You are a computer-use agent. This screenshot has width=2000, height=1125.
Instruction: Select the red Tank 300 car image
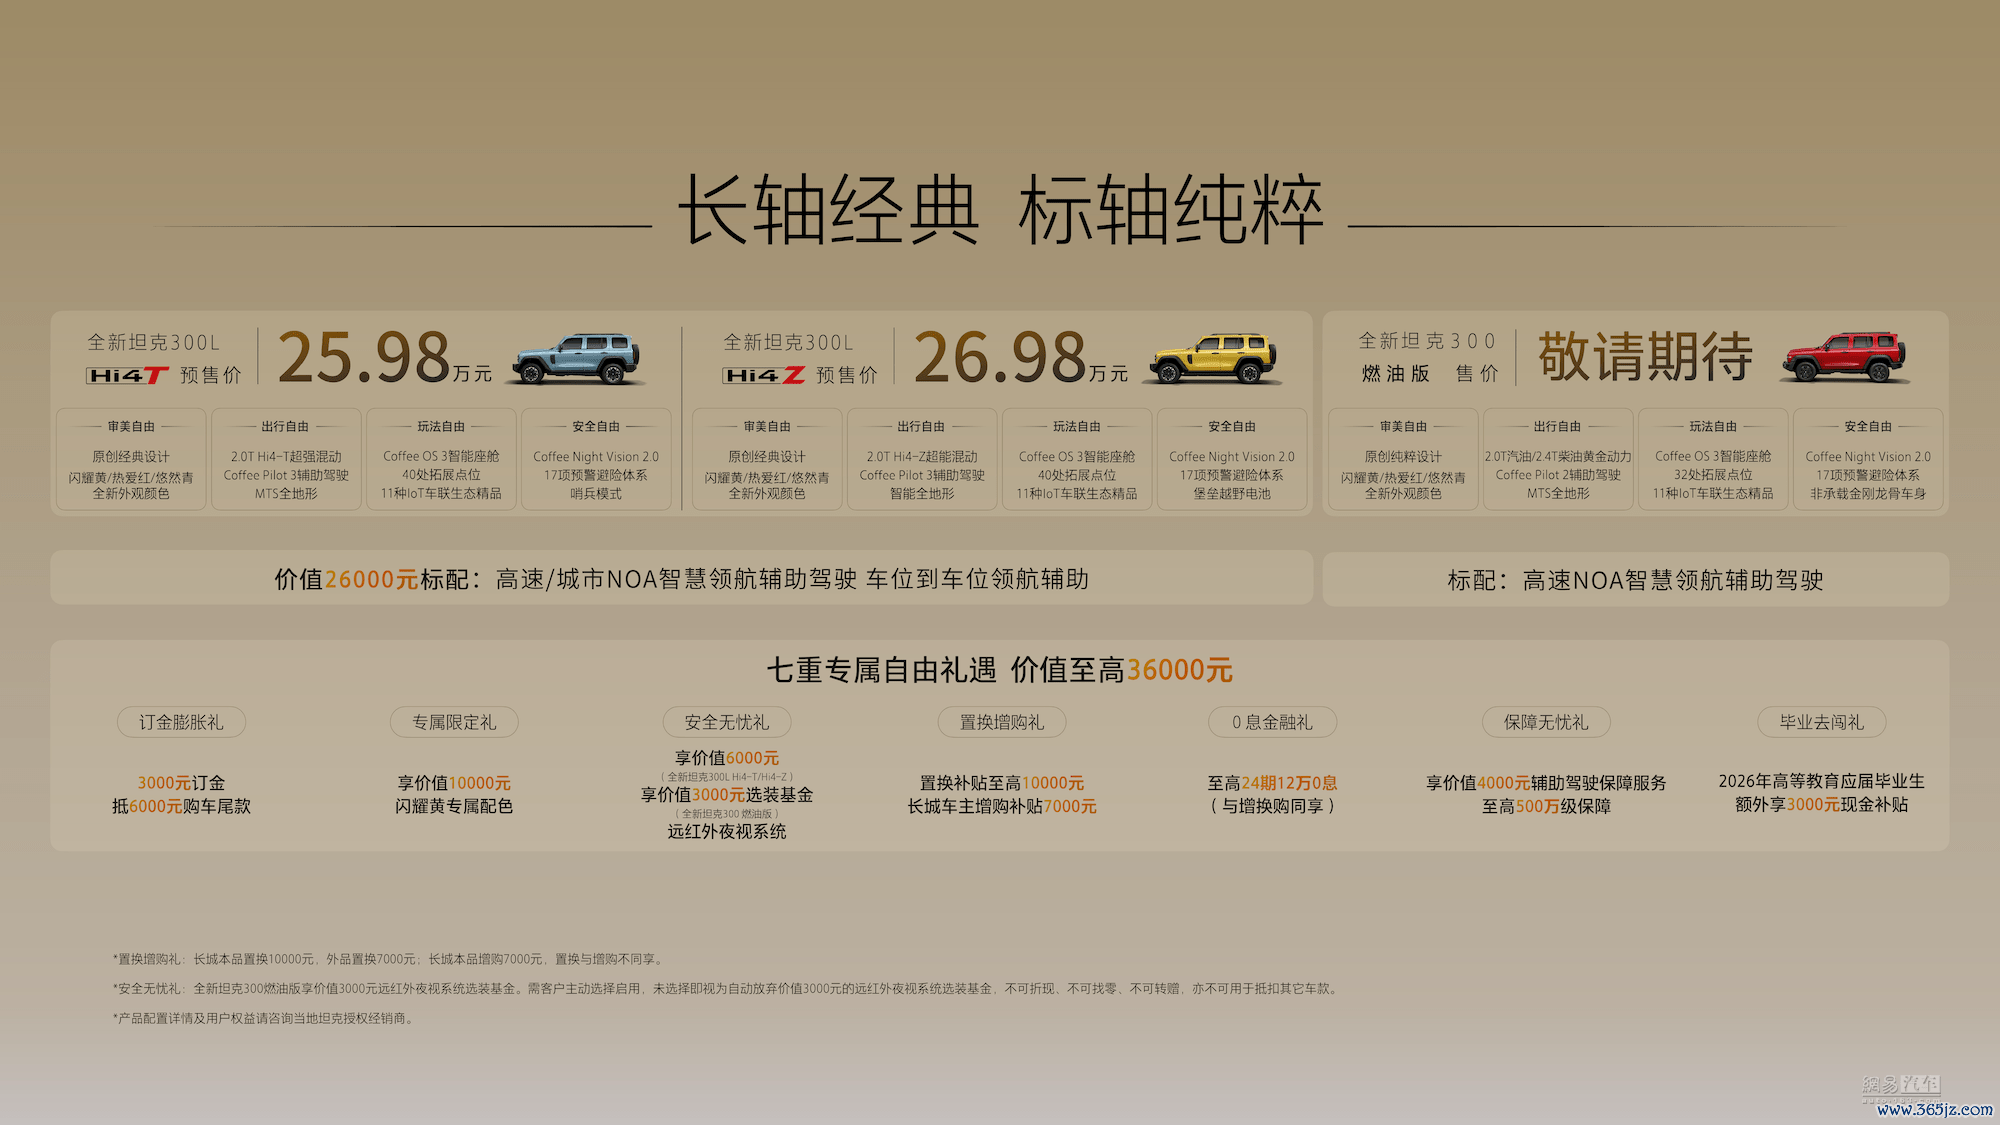click(x=1845, y=357)
